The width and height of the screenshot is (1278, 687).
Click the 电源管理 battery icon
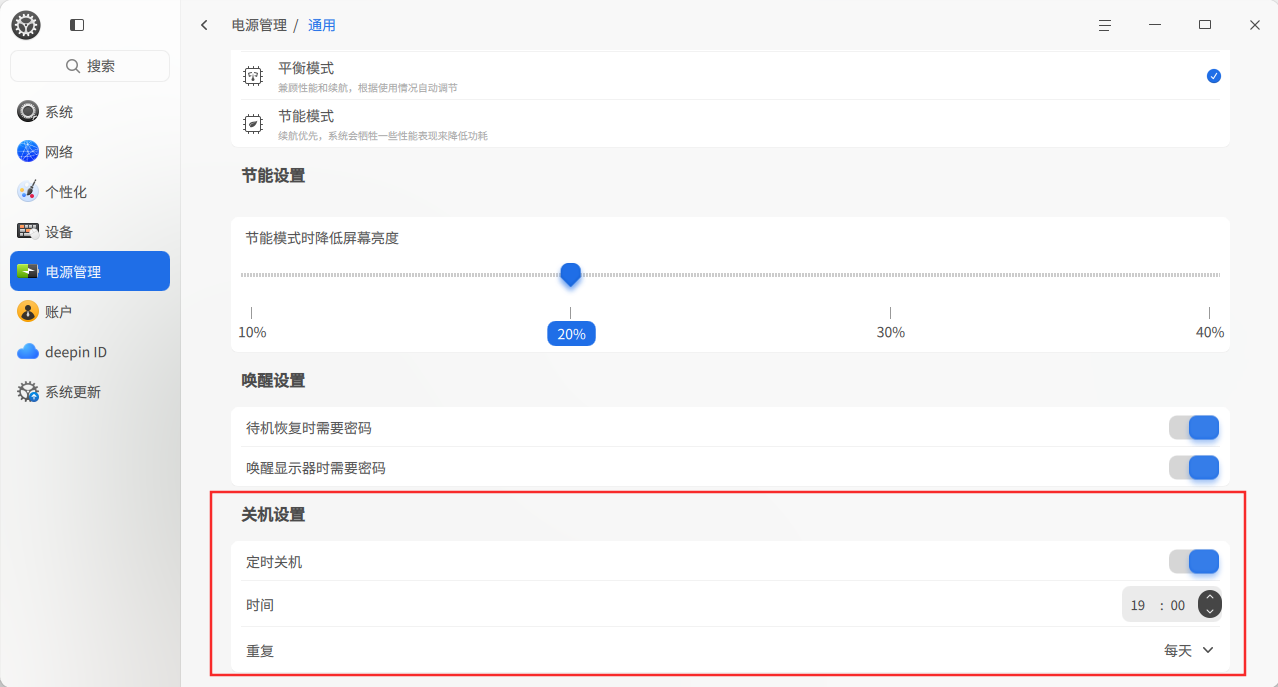click(x=28, y=272)
